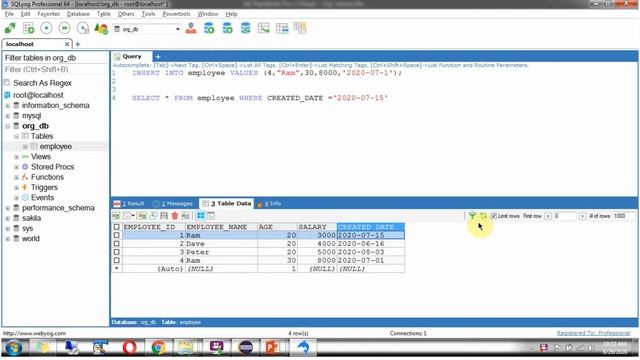
Task: Click the first export icon in Table Data toolbar
Action: [x=116, y=216]
